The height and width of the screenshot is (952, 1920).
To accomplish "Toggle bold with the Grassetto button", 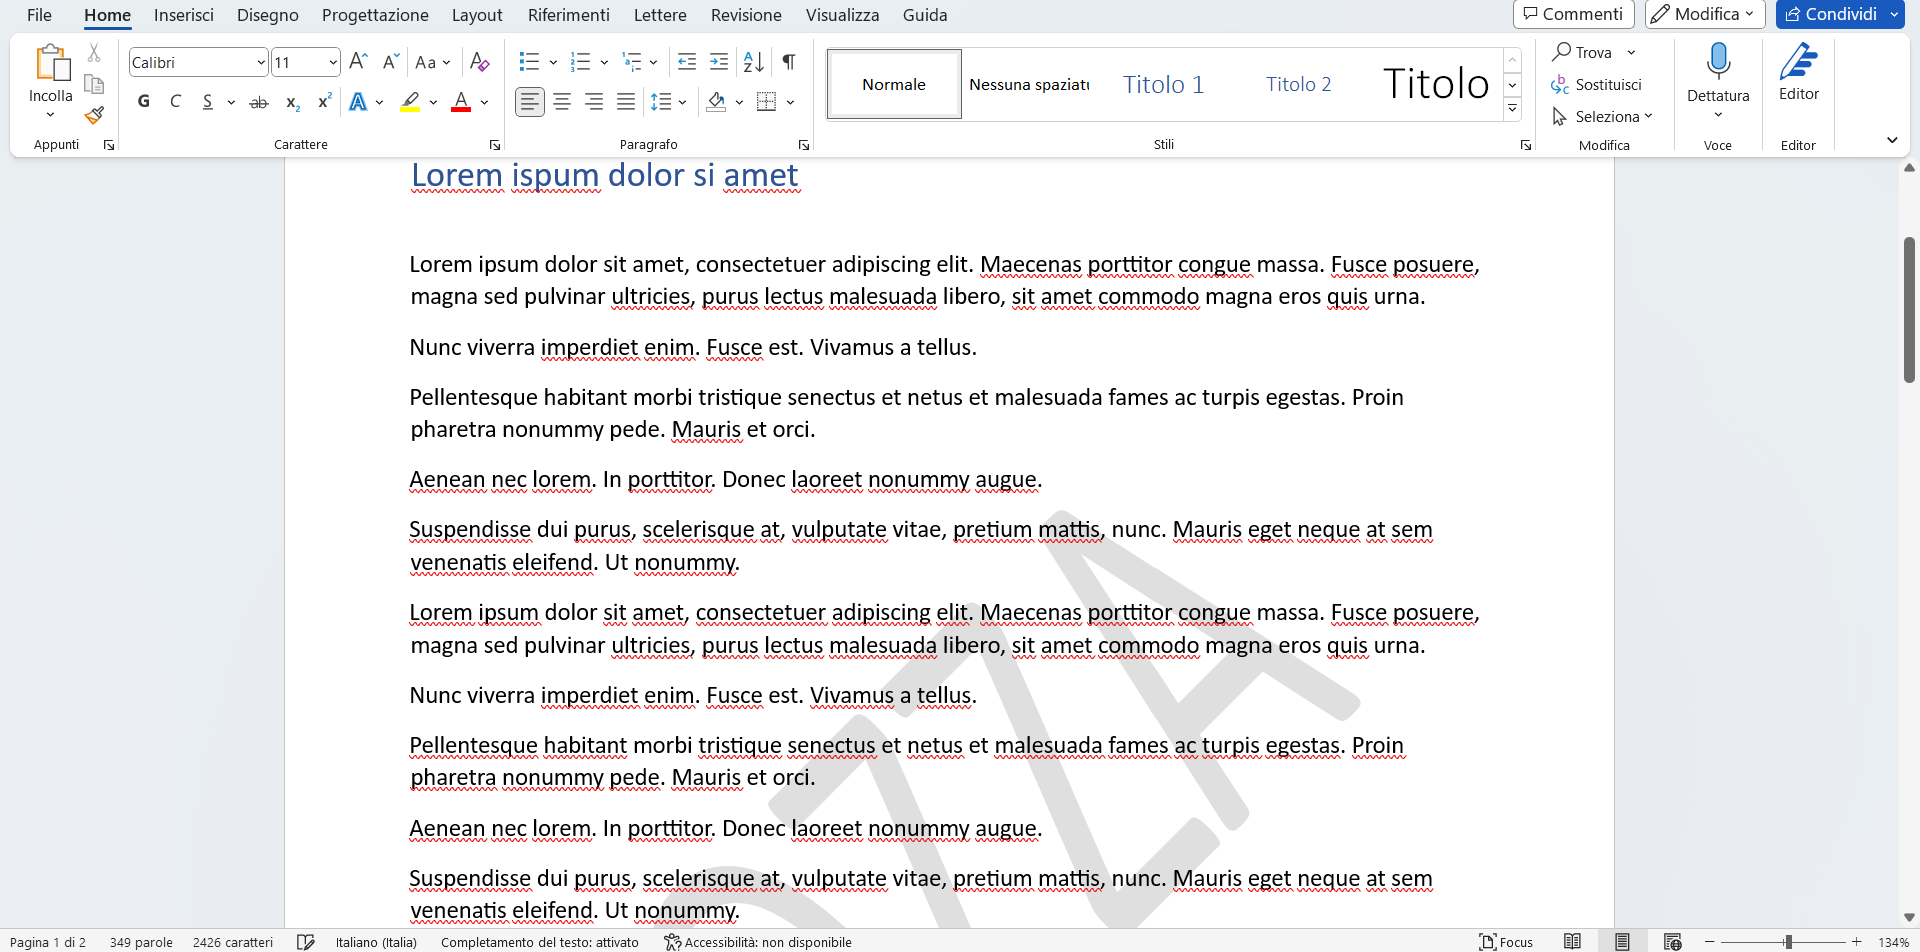I will point(143,101).
